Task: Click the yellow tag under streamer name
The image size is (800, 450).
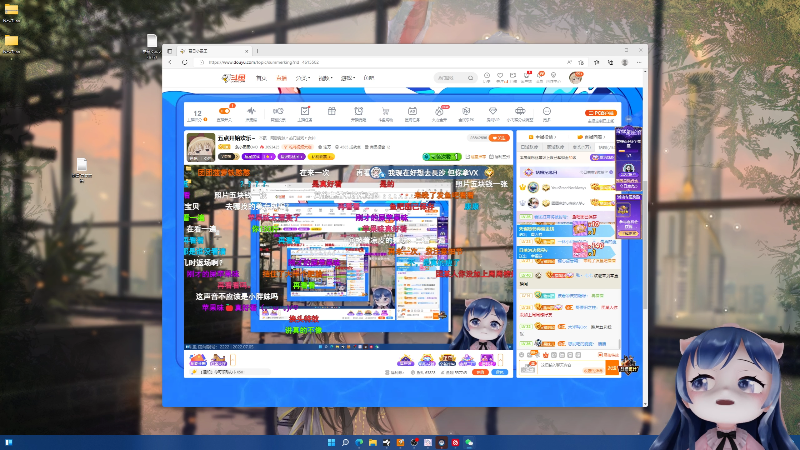Action: [321, 157]
